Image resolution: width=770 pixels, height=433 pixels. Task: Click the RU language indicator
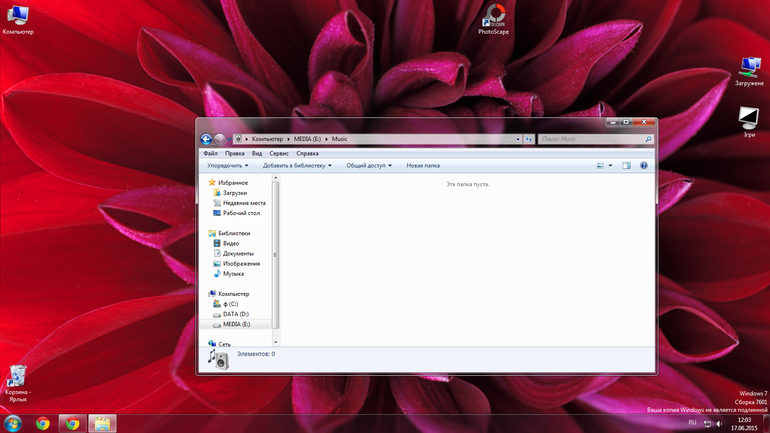[x=692, y=423]
